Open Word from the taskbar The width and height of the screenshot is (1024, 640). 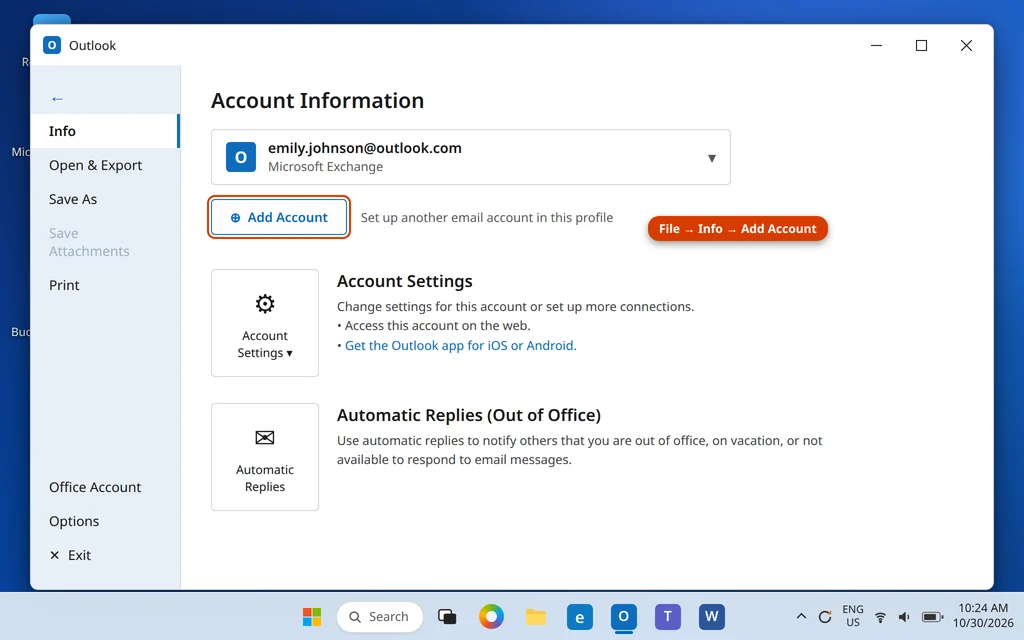pyautogui.click(x=712, y=617)
